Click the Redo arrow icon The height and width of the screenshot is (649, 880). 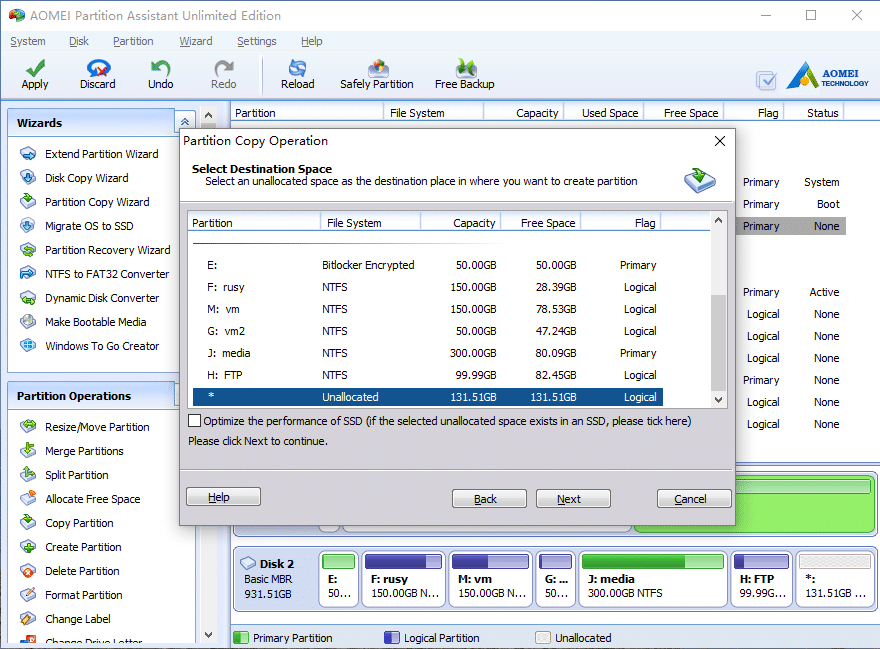(x=223, y=68)
